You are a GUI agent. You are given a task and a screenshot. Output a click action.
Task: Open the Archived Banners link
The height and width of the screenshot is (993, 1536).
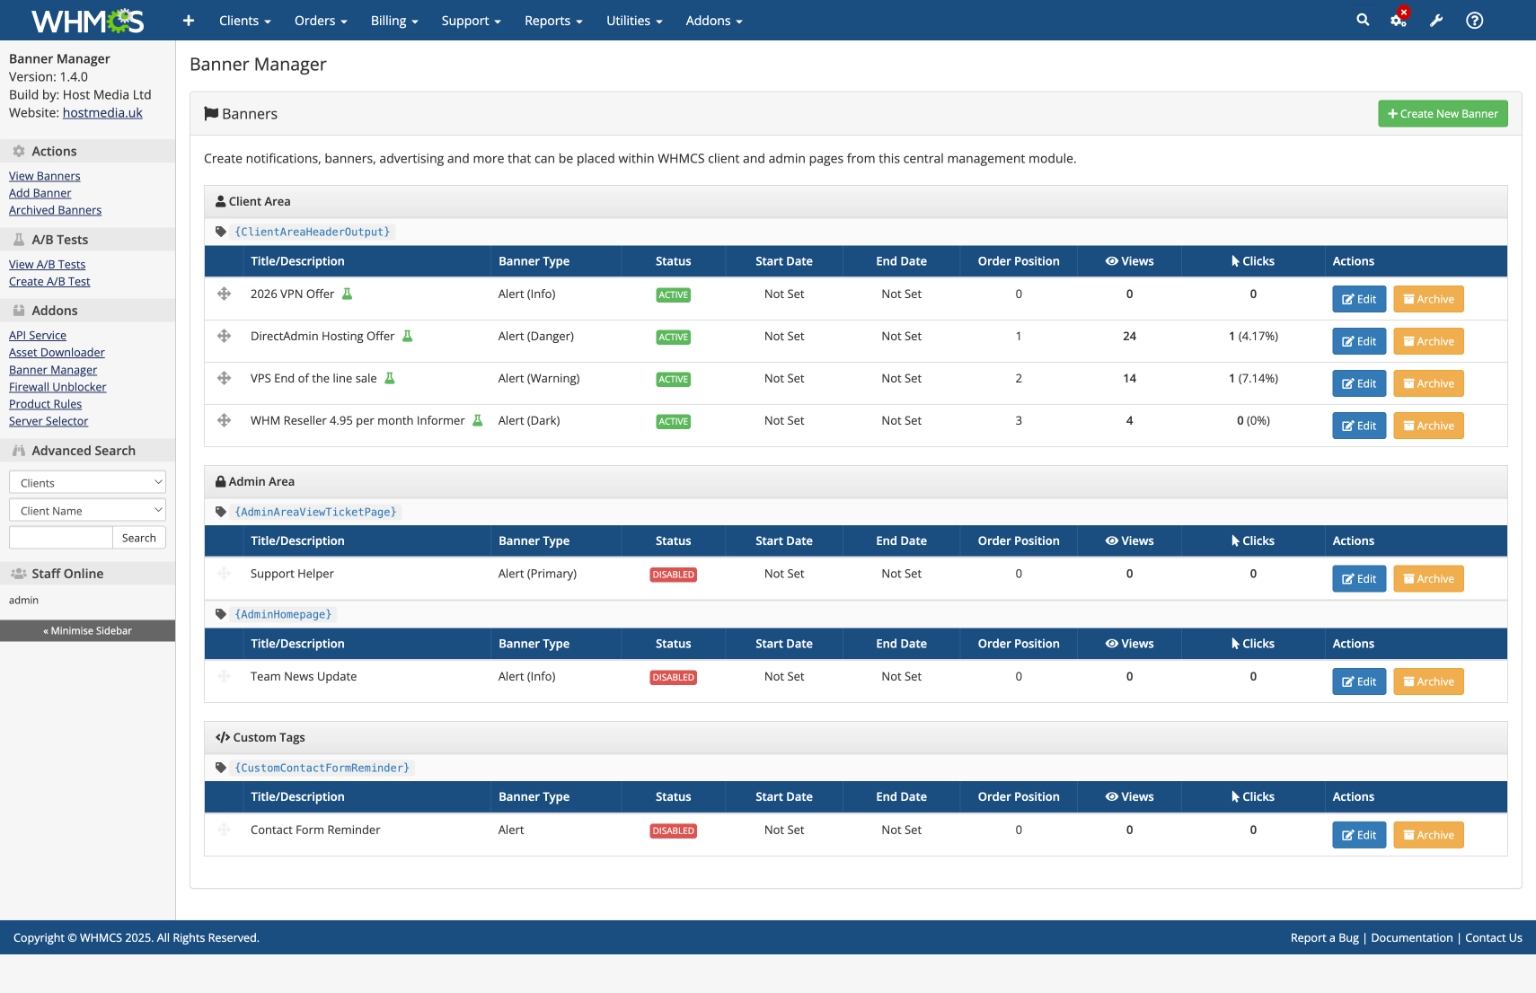click(x=55, y=210)
